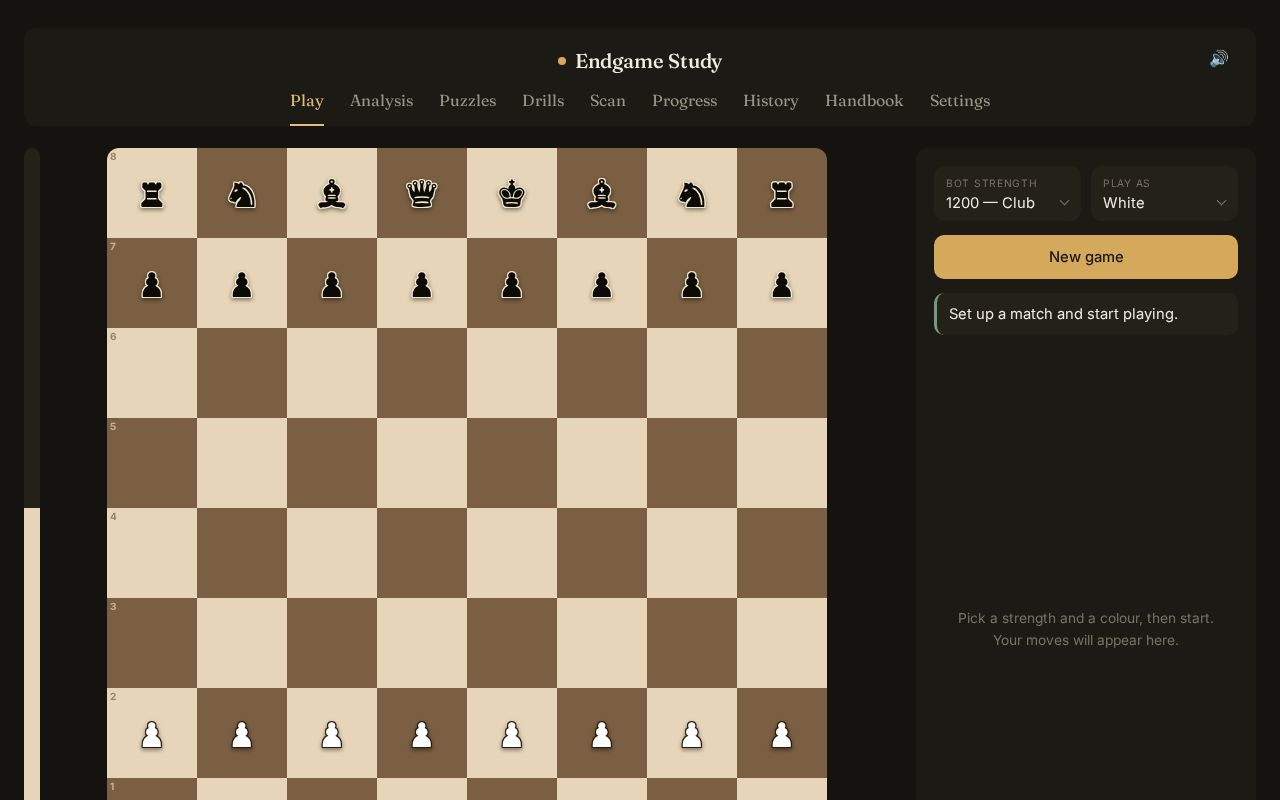
Task: Click the empty e4 square
Action: [512, 553]
